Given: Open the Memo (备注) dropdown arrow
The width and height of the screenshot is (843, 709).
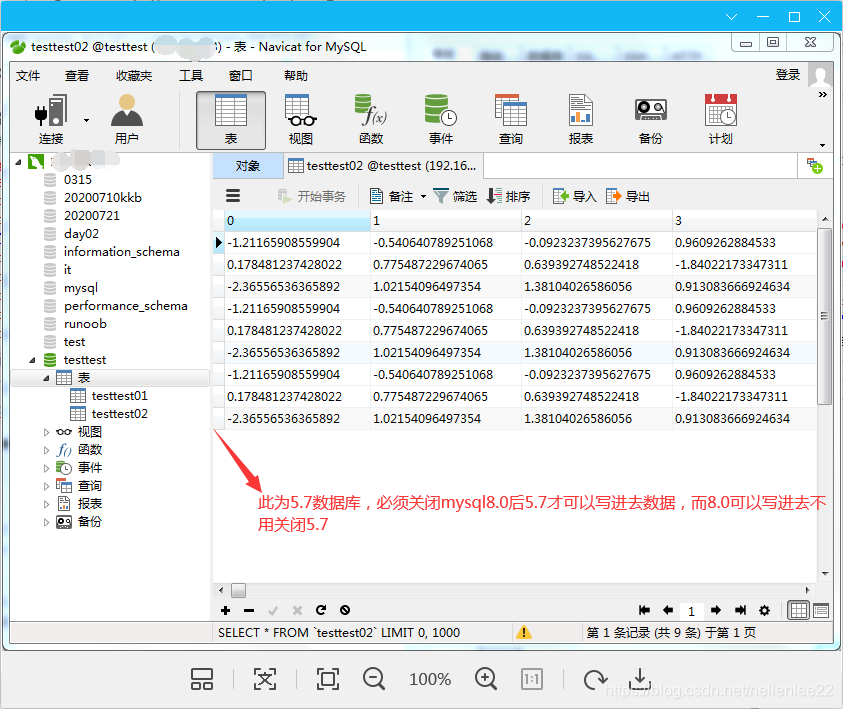Looking at the screenshot, I should click(x=424, y=197).
